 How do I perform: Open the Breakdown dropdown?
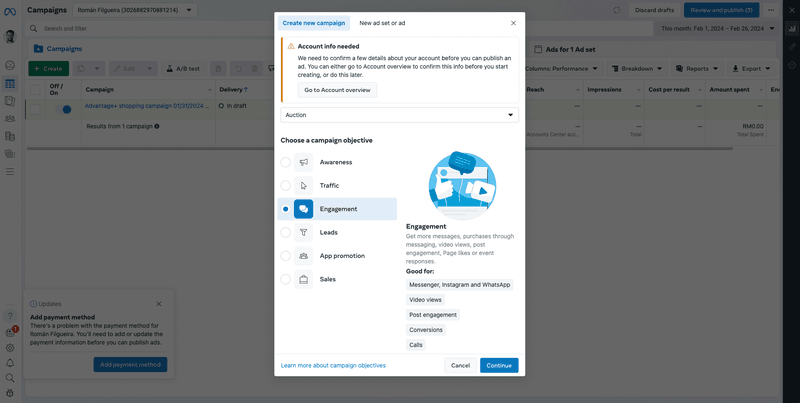(x=637, y=68)
